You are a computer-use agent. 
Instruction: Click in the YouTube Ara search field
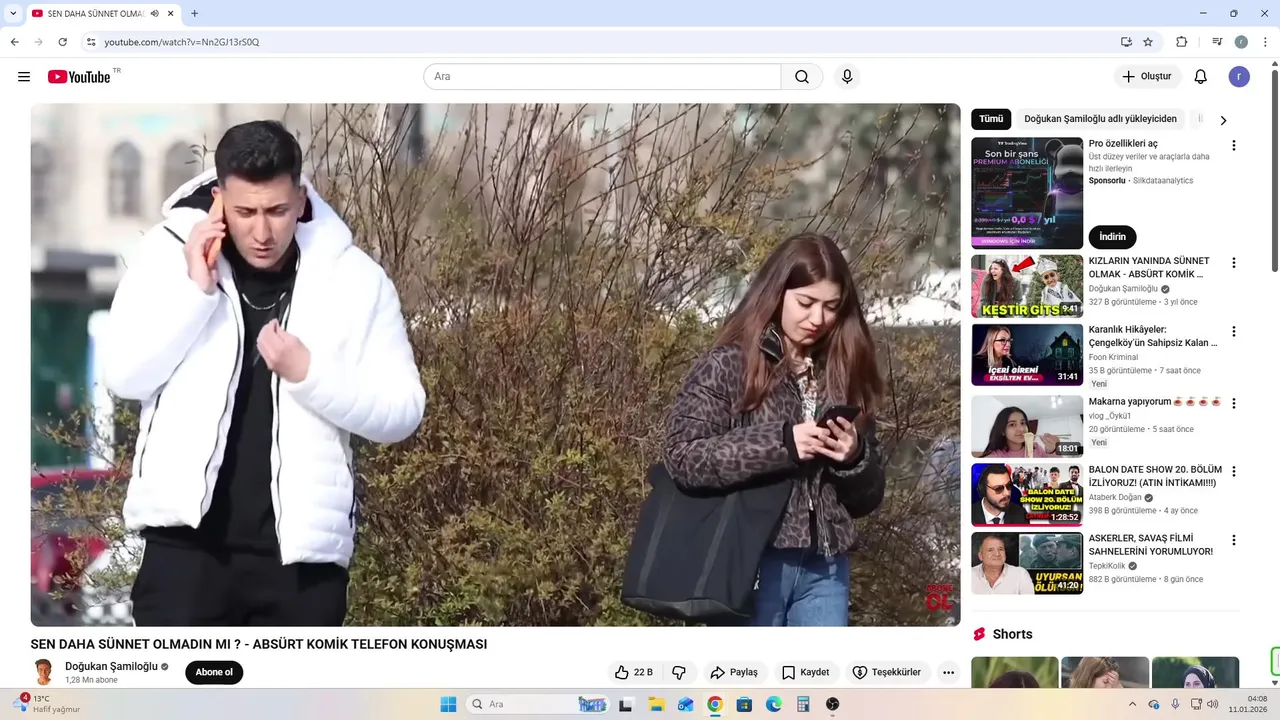(602, 77)
